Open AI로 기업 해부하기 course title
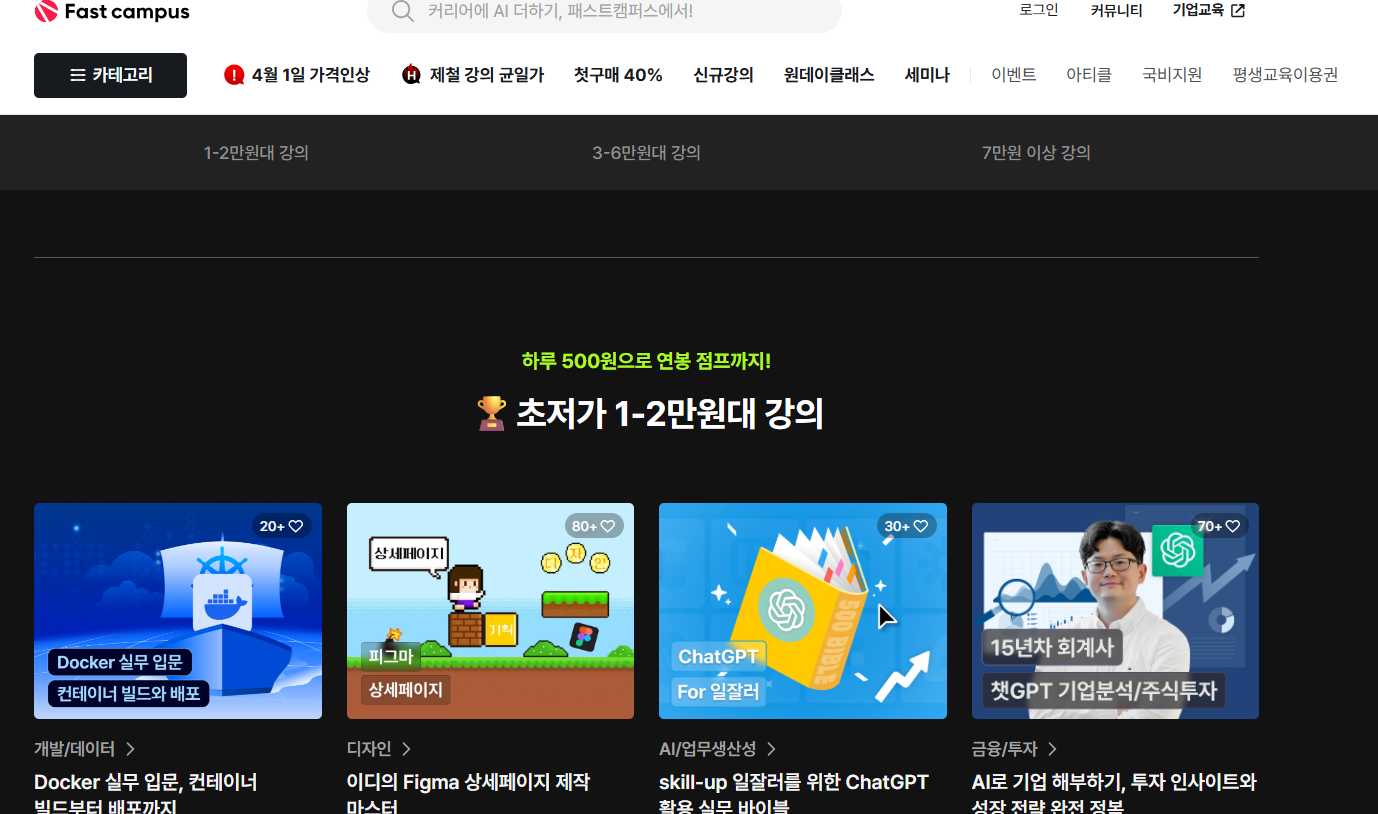 pos(1114,794)
